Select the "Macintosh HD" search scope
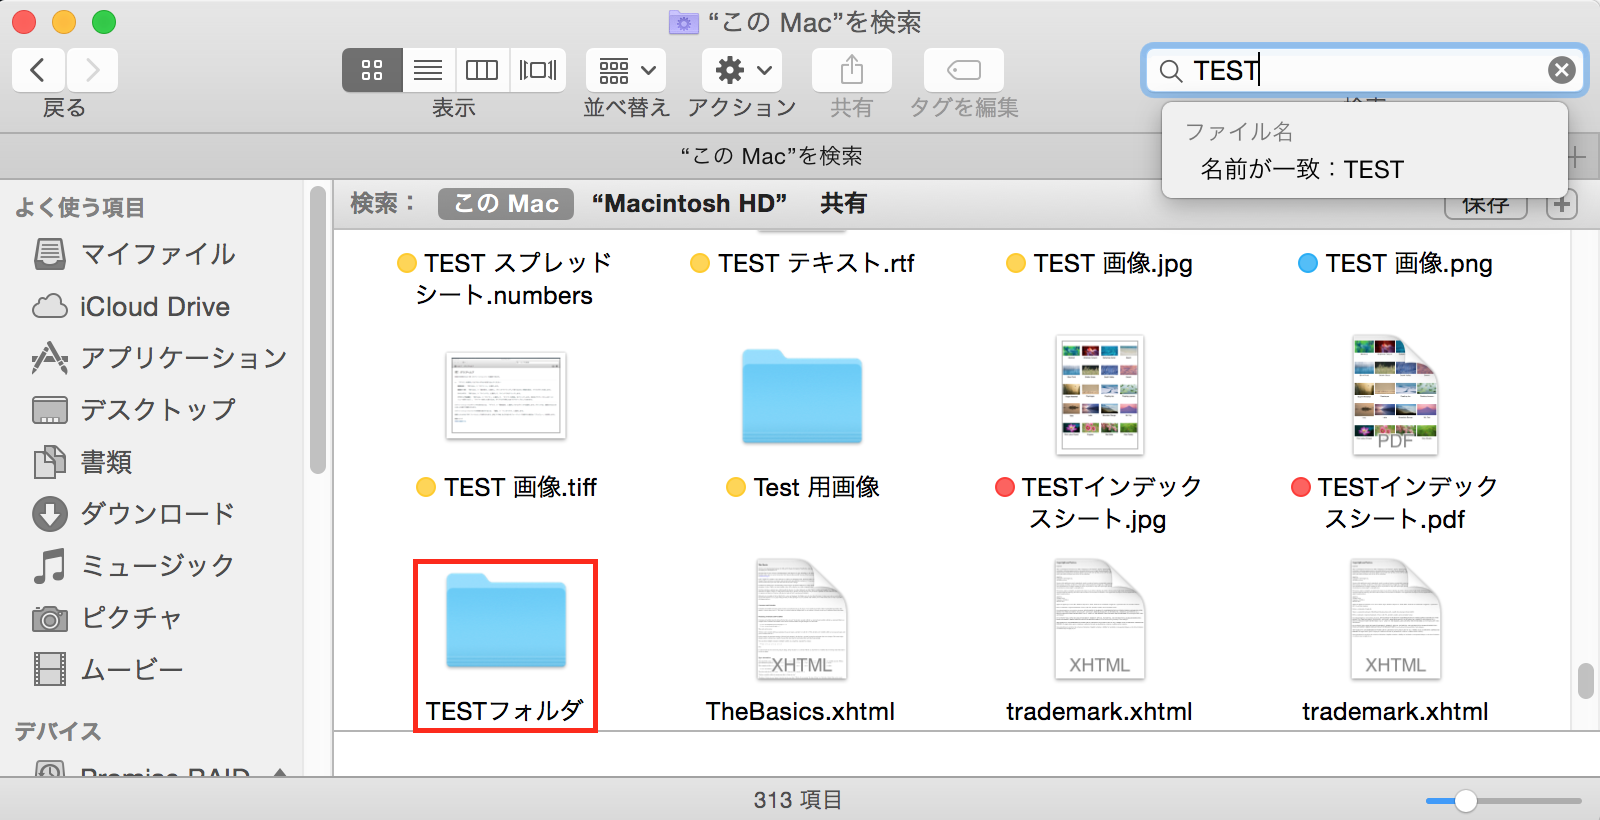The image size is (1600, 820). [689, 204]
